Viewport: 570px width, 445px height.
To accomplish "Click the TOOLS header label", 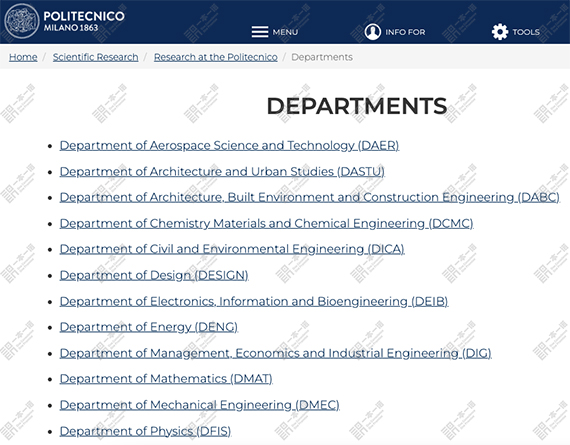I will 526,32.
